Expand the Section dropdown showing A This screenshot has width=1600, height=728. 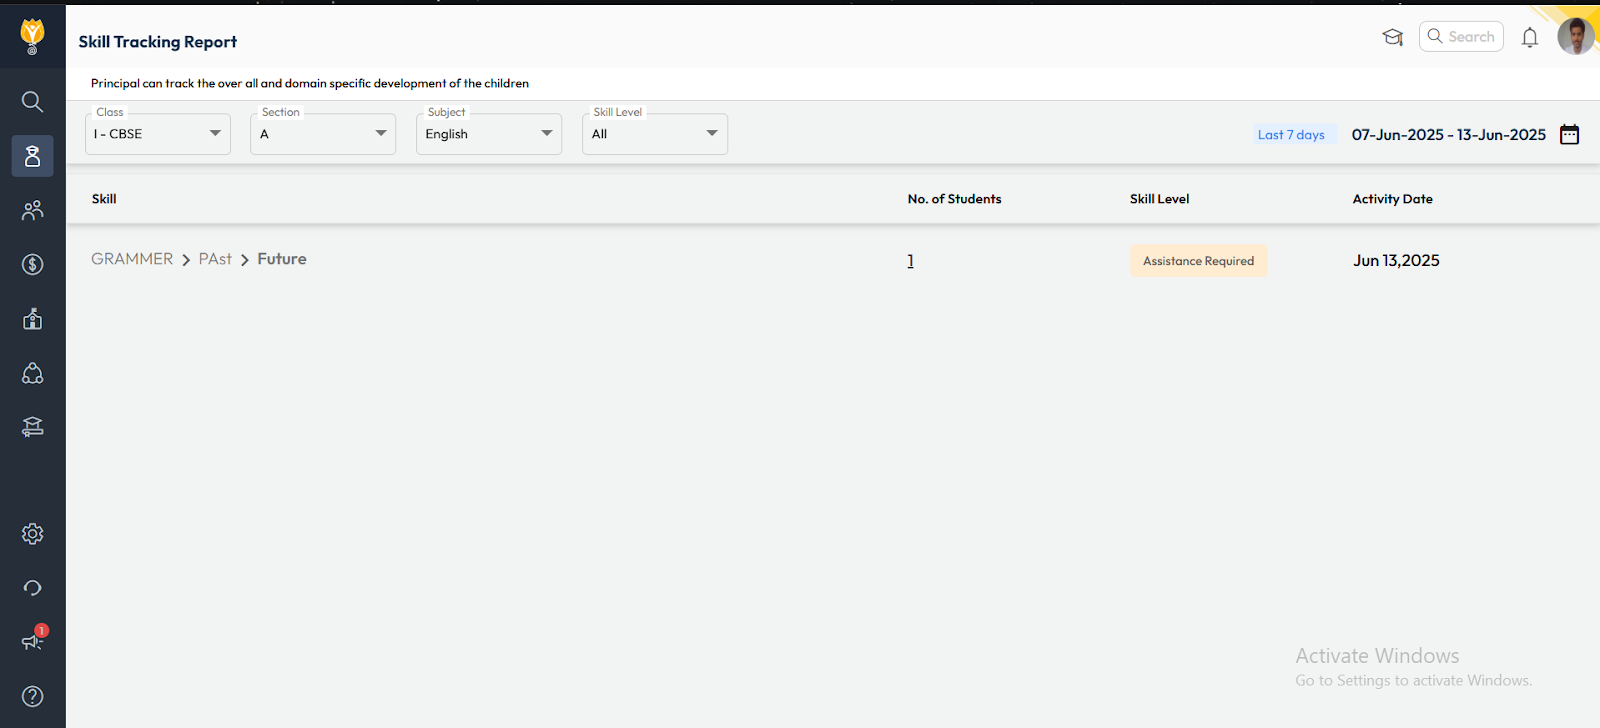(x=323, y=134)
